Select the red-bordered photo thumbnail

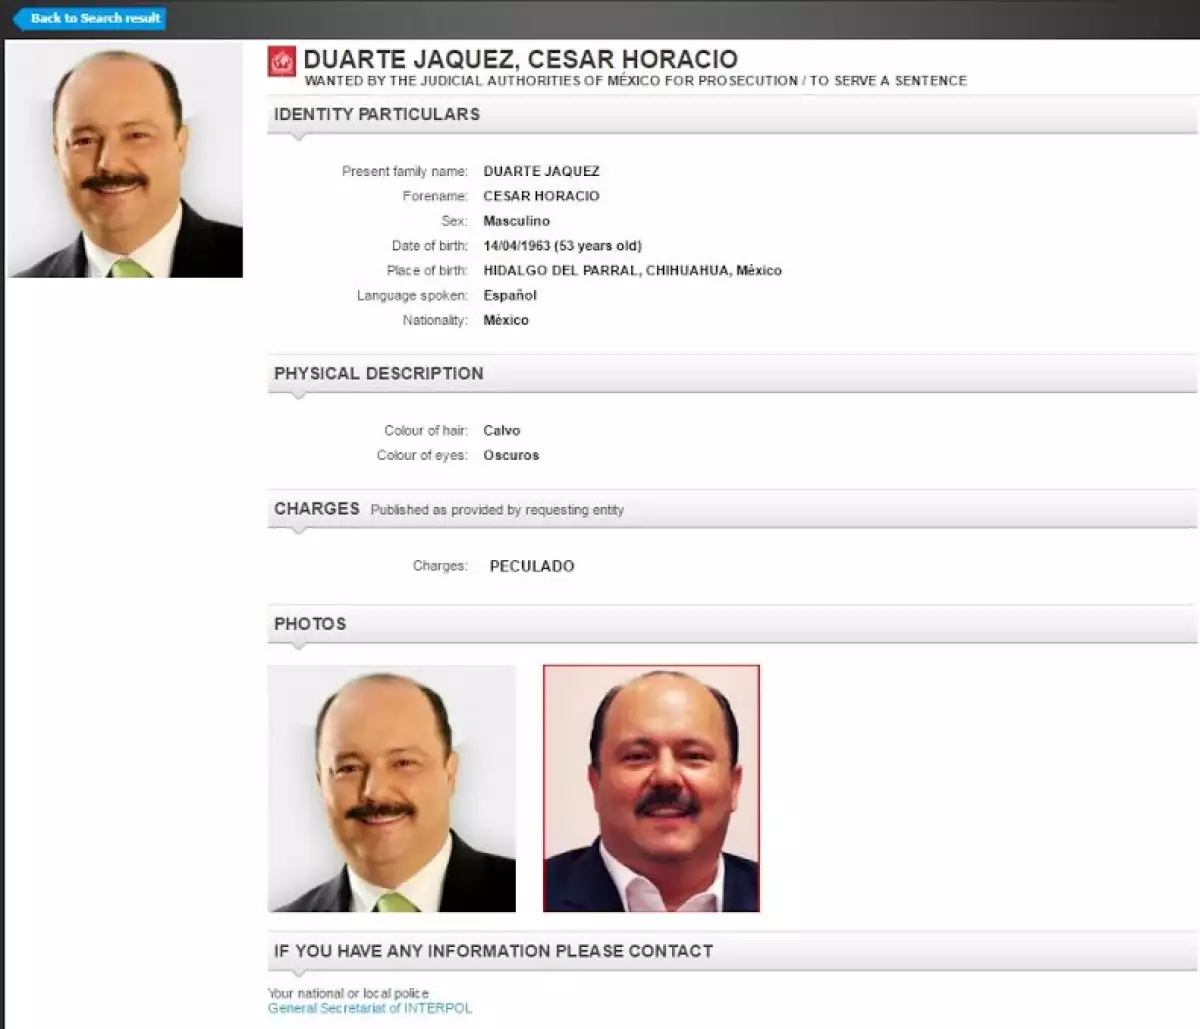click(x=651, y=788)
